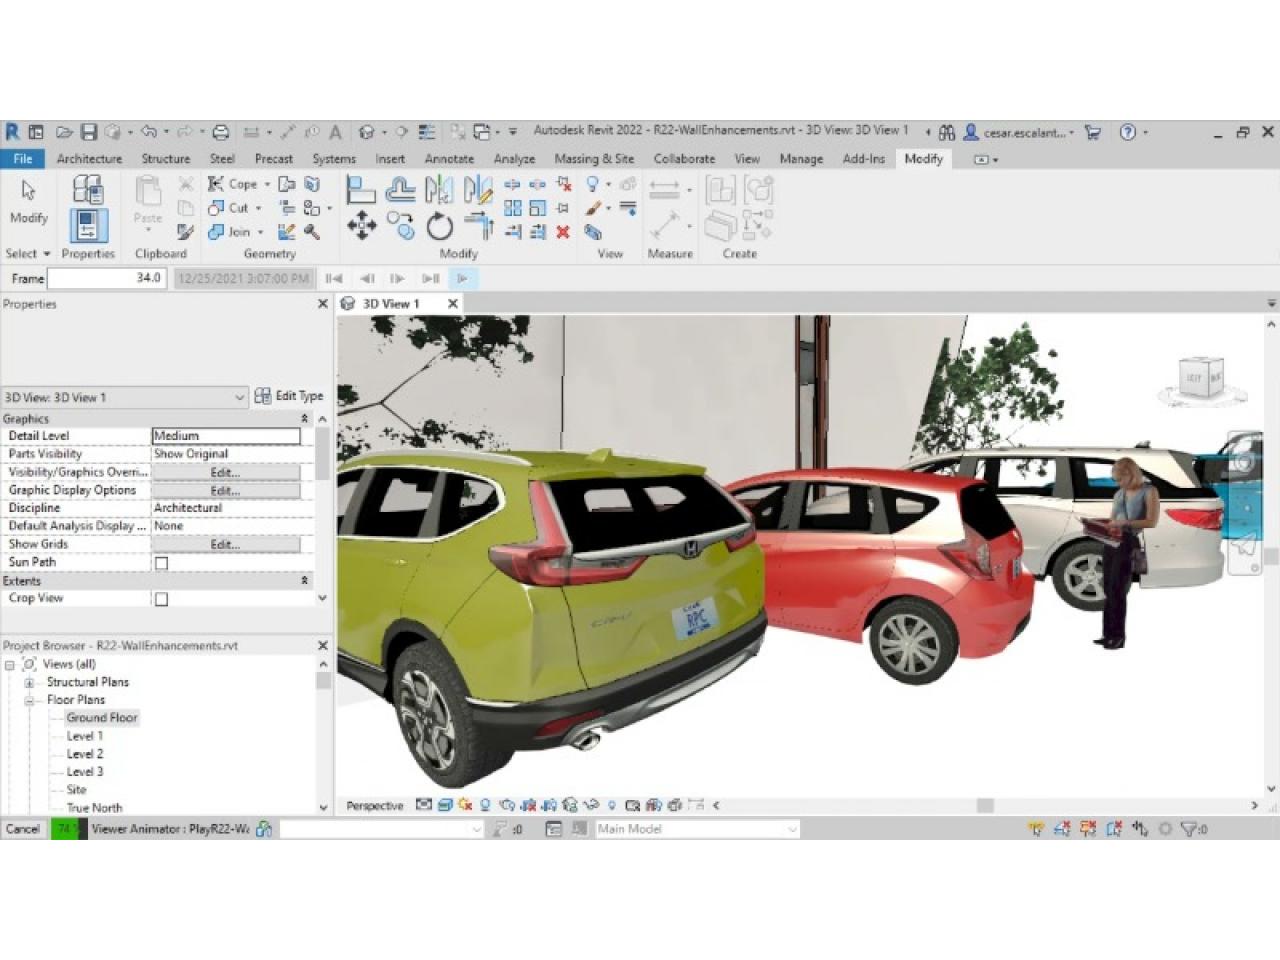
Task: Click the Frame number input field
Action: (107, 279)
